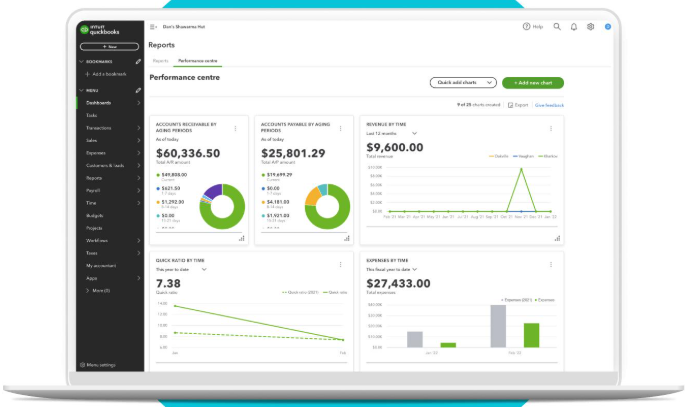Image resolution: width=685 pixels, height=407 pixels.
Task: Open the Quick add charts dropdown
Action: (463, 82)
